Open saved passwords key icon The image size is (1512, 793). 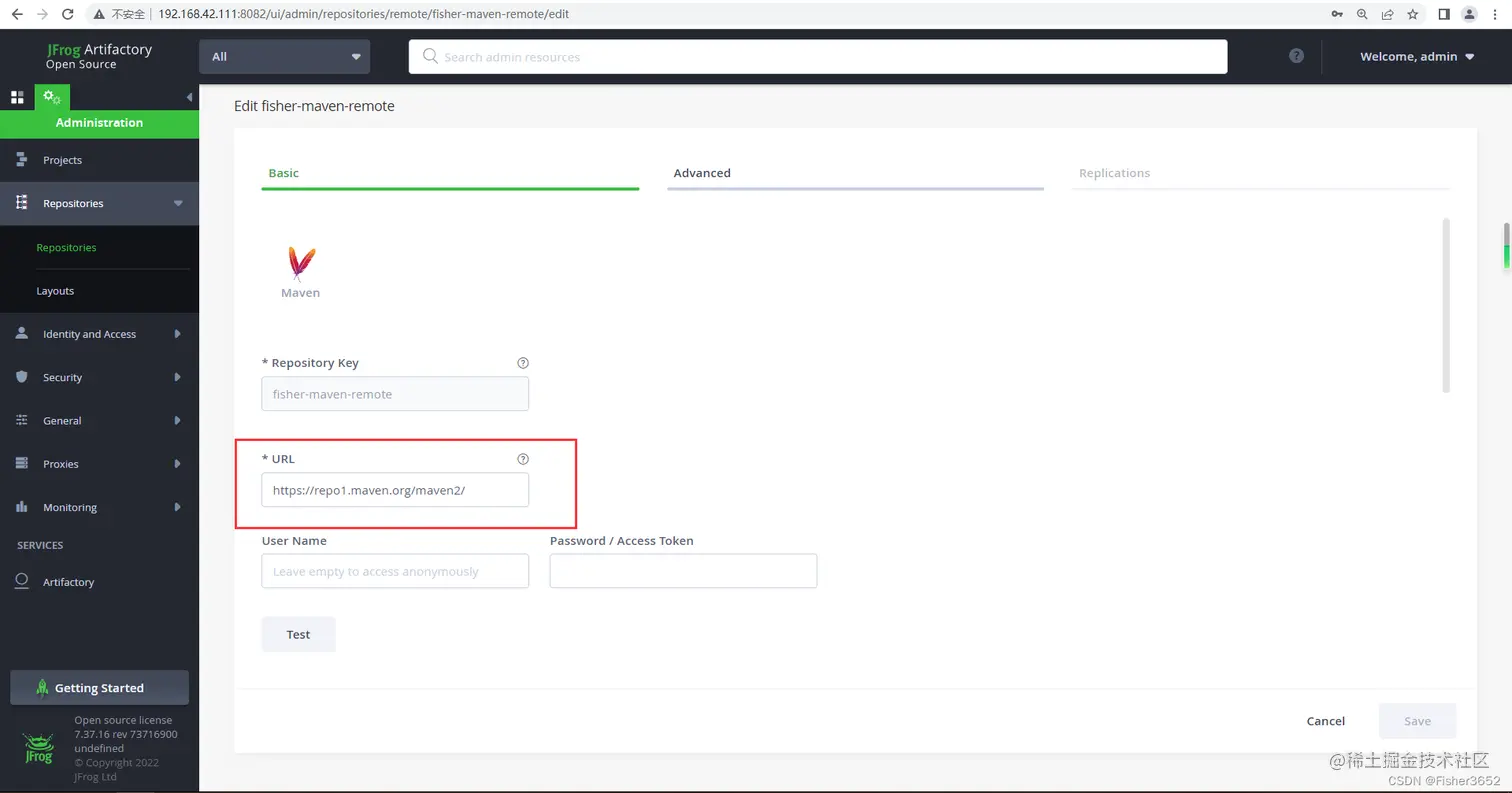point(1337,14)
